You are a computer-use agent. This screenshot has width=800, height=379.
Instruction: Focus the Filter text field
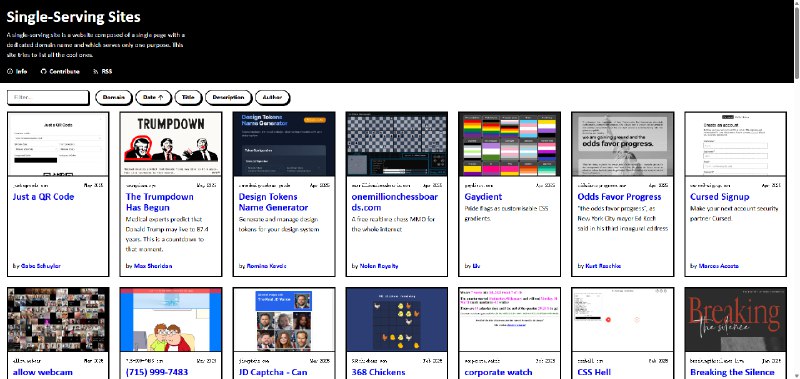[48, 97]
